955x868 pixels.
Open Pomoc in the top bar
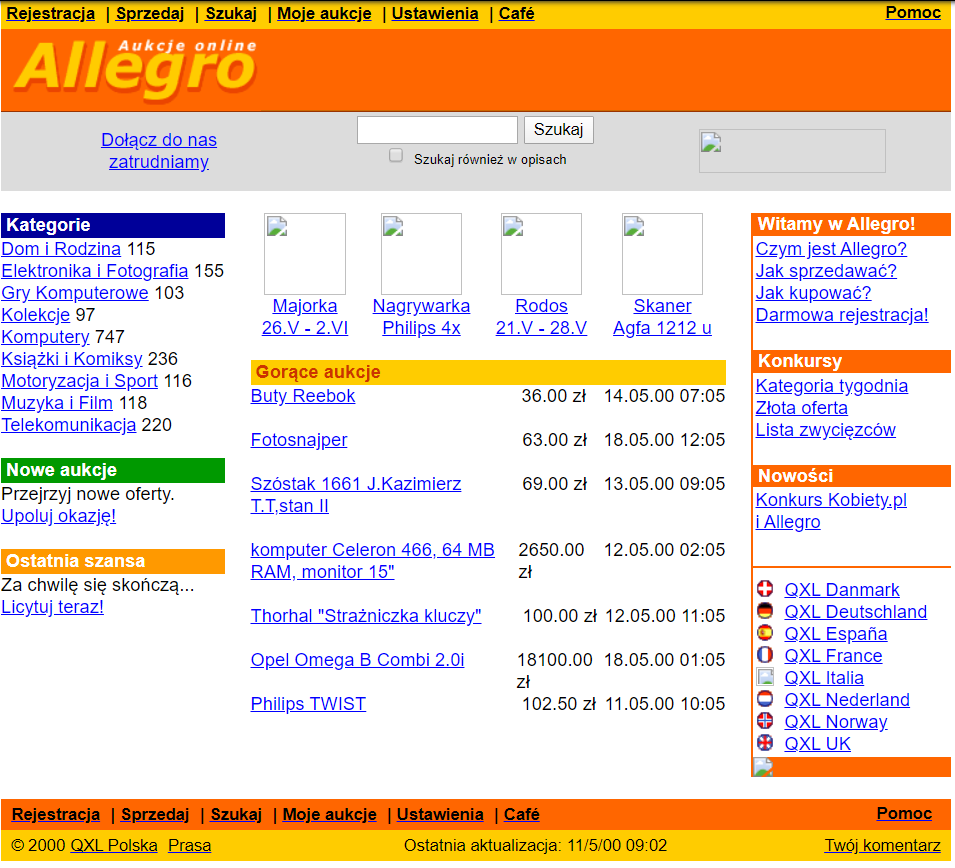click(913, 13)
